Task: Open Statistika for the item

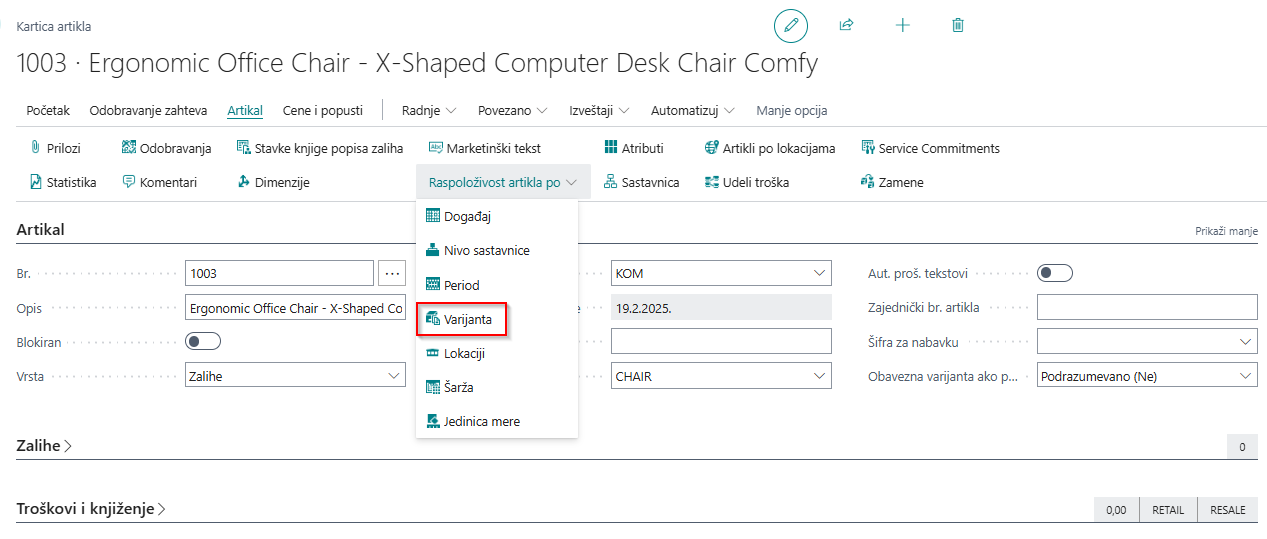Action: click(63, 182)
